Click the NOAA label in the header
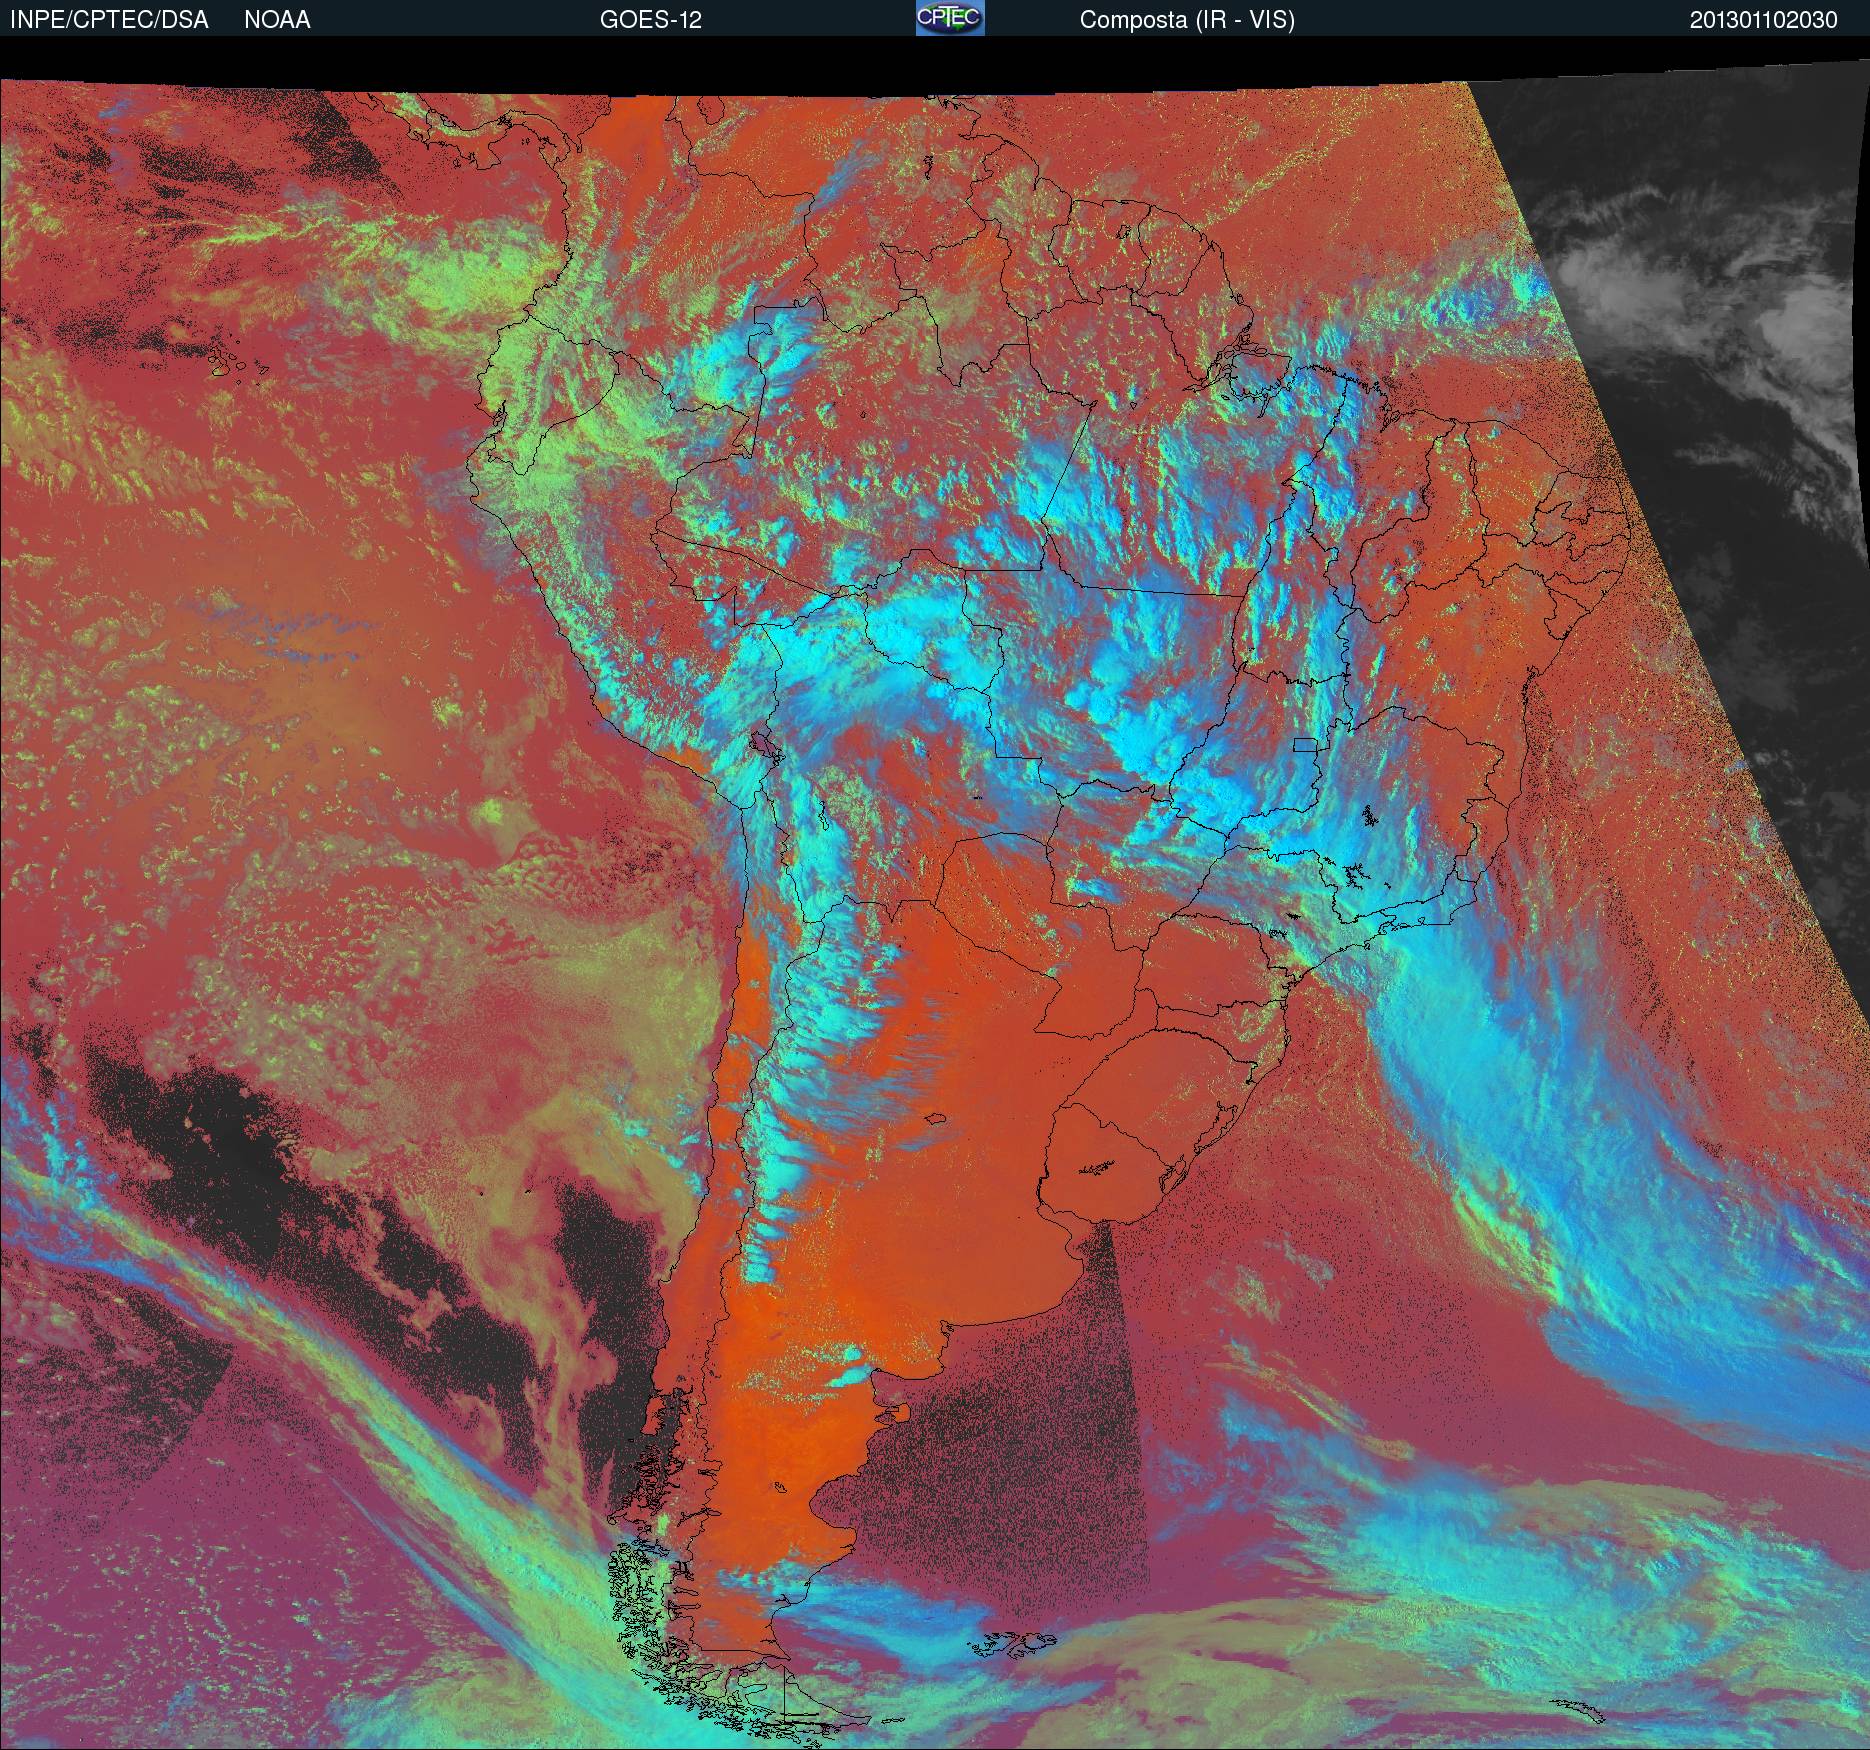Screen dimensions: 1870x1750 [x=277, y=20]
